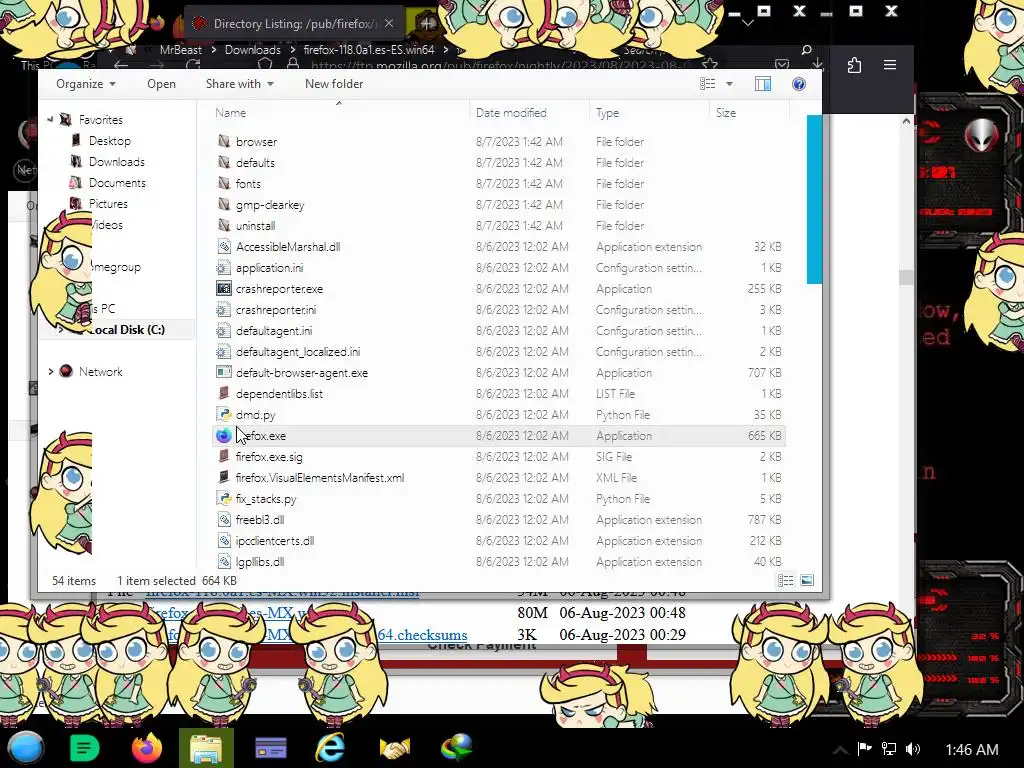This screenshot has height=768, width=1024.
Task: Open the Organize menu
Action: click(86, 84)
